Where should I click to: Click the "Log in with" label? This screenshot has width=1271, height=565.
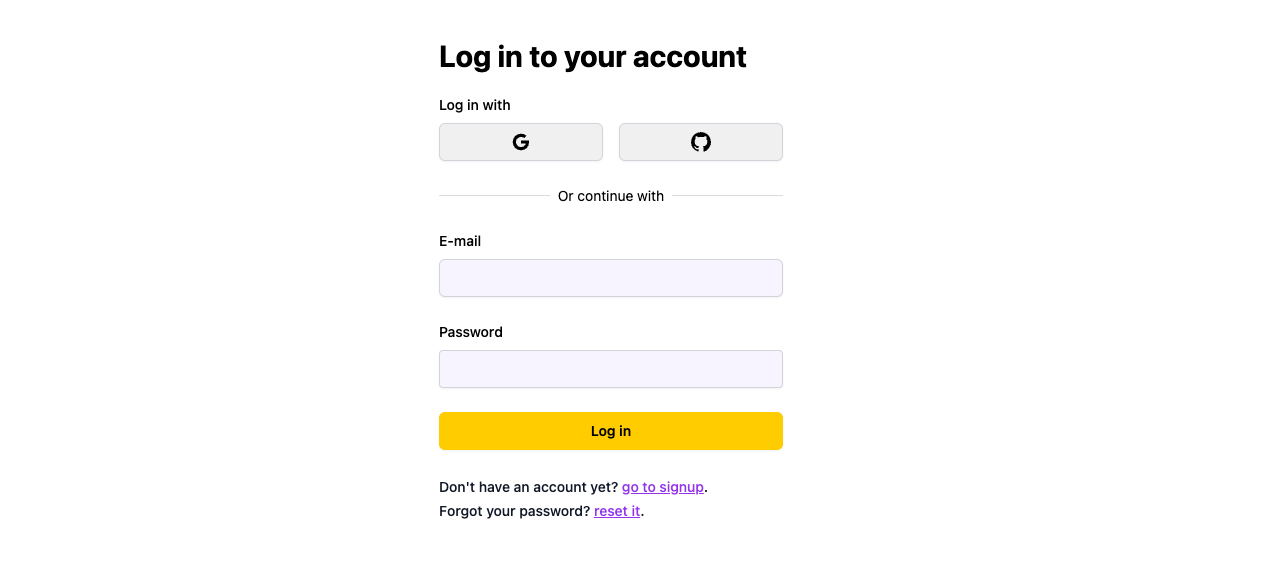coord(474,105)
